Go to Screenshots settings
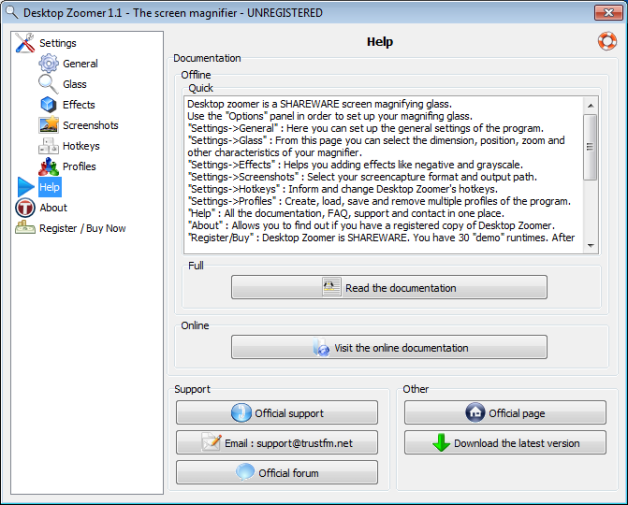Screen dimensions: 628x505 pos(91,125)
